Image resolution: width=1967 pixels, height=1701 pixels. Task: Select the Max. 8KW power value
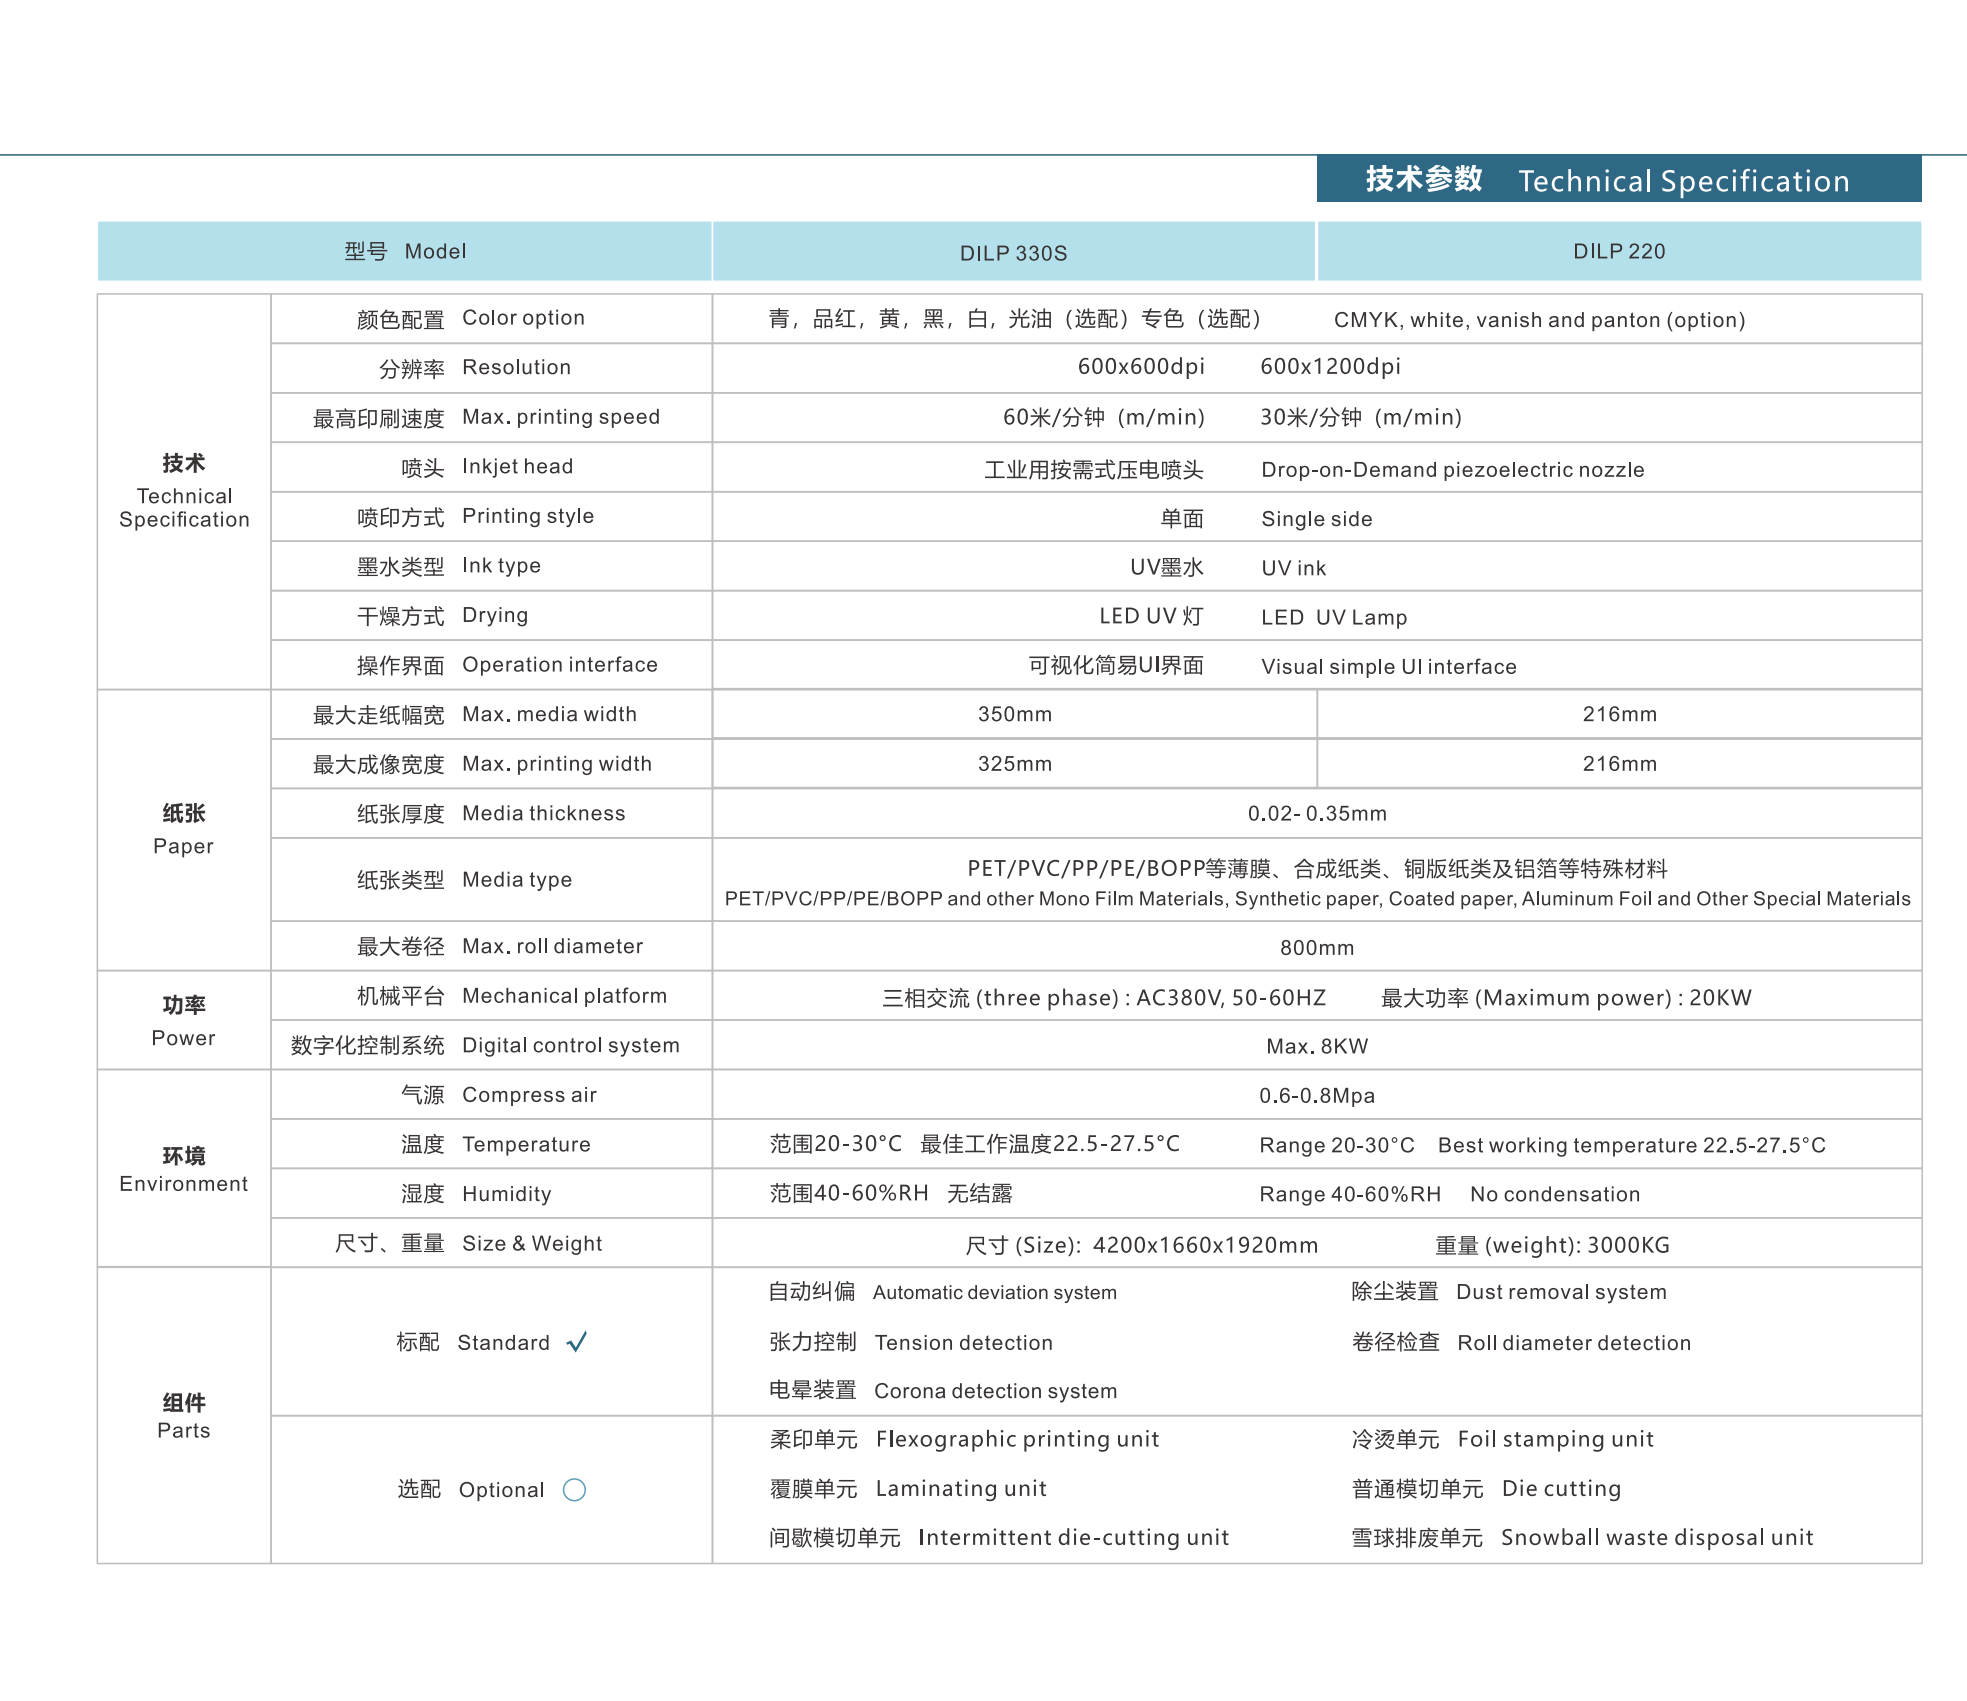click(1316, 1046)
